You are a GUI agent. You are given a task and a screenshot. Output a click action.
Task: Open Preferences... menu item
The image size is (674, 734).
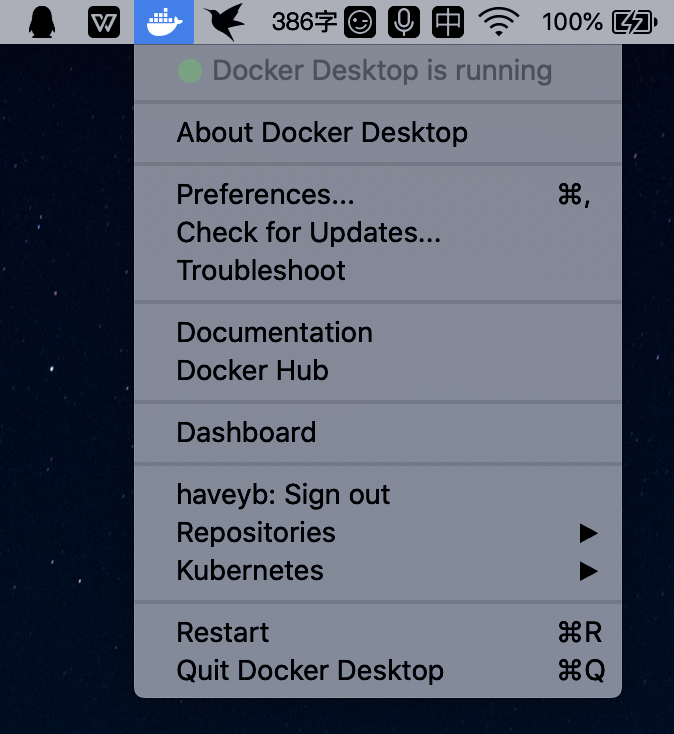[378, 194]
